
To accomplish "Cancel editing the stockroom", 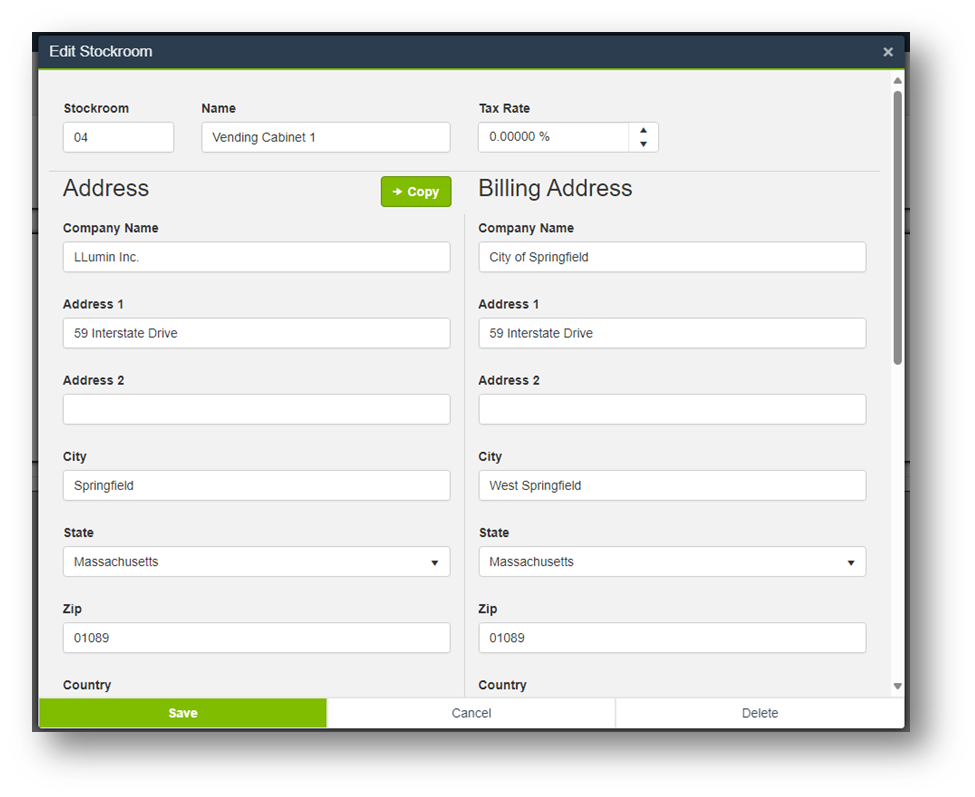I will pos(471,713).
